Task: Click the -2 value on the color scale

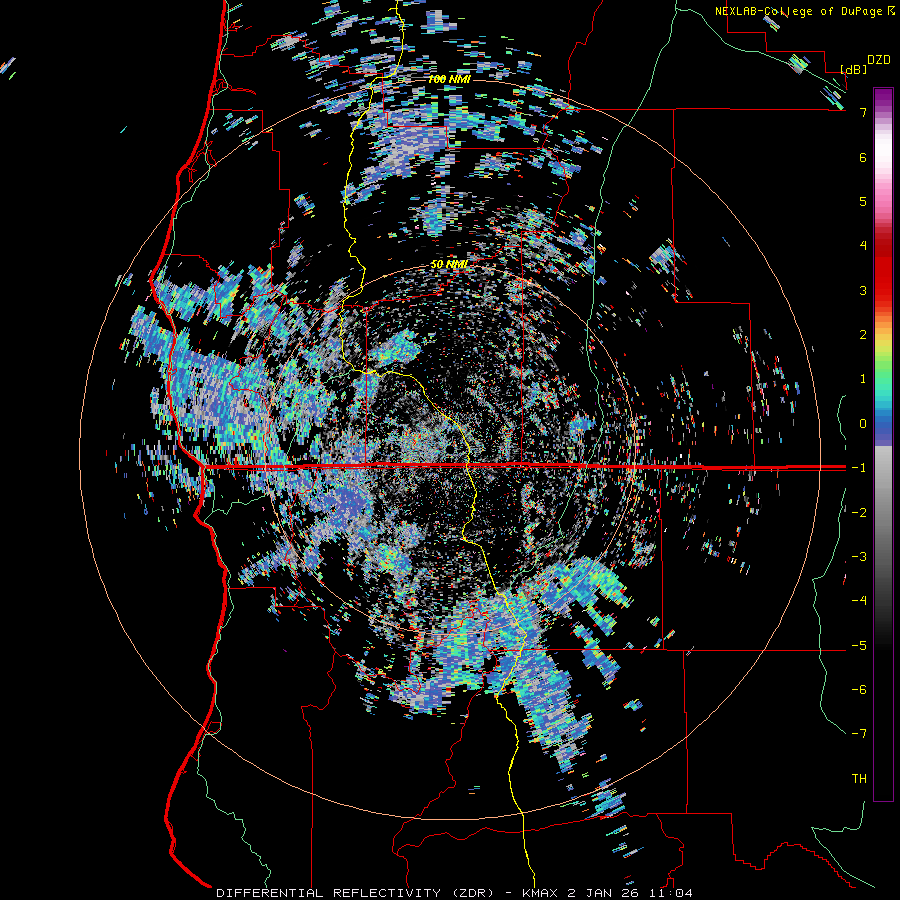Action: [x=859, y=513]
